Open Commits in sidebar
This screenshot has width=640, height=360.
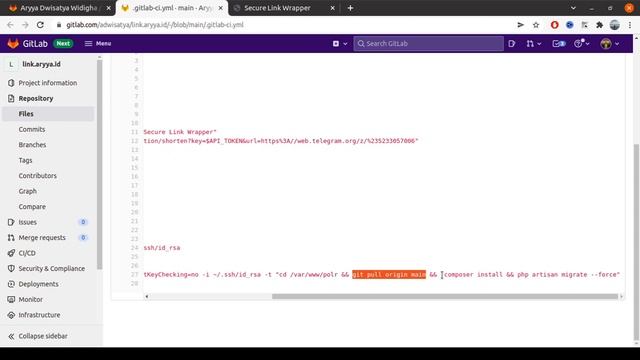pos(31,129)
